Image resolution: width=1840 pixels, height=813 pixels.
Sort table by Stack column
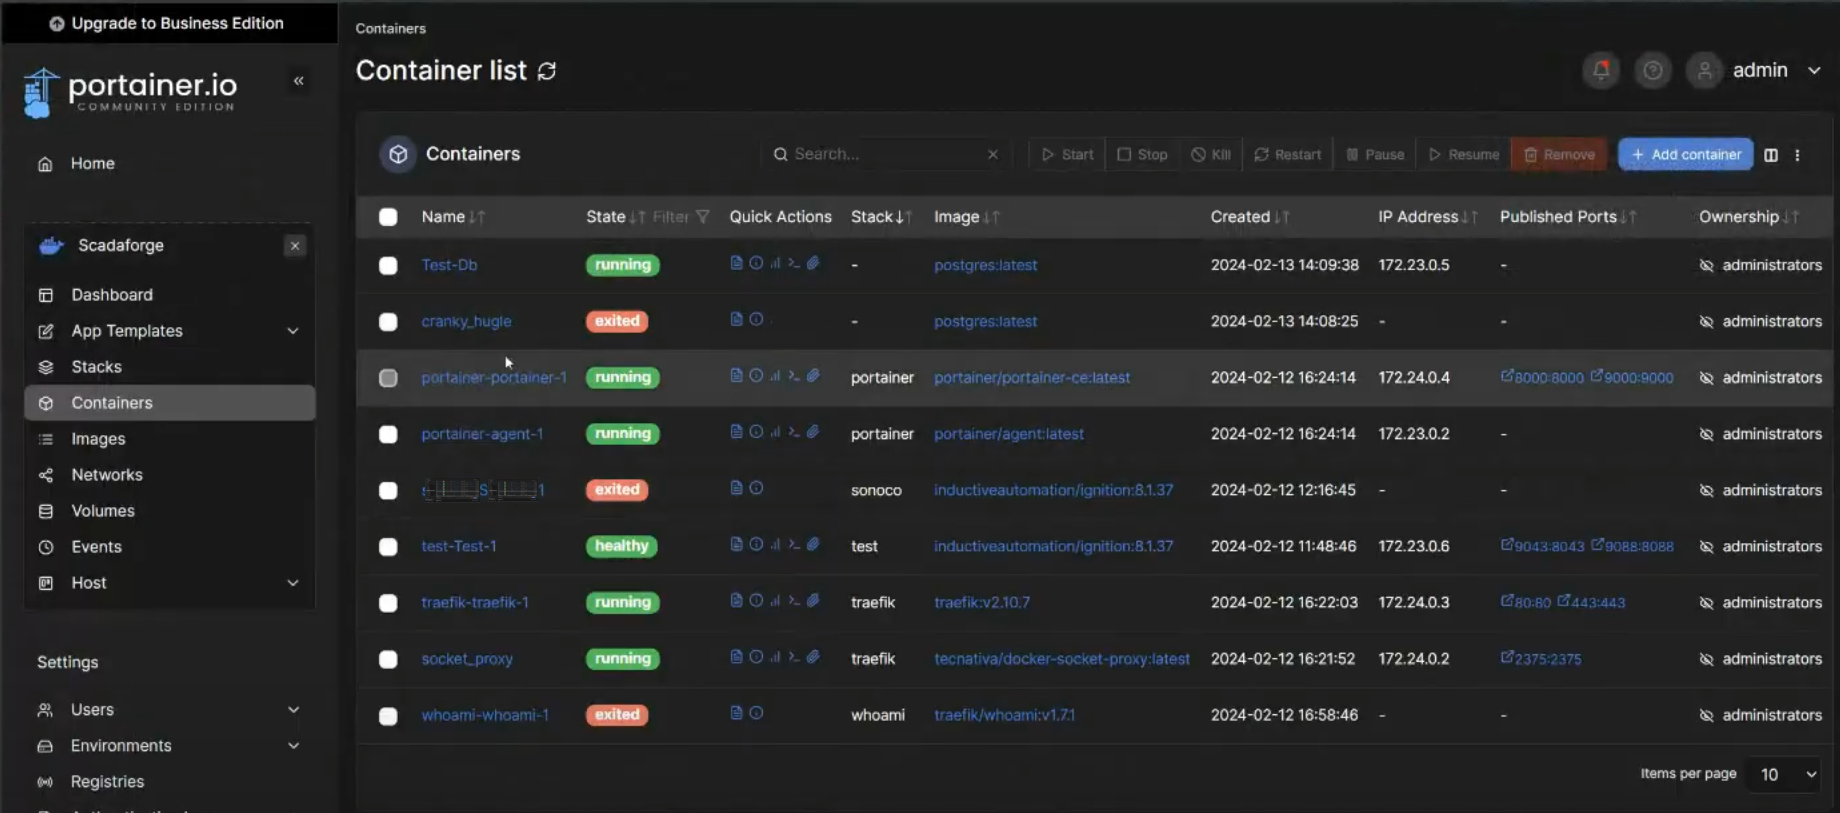point(880,217)
